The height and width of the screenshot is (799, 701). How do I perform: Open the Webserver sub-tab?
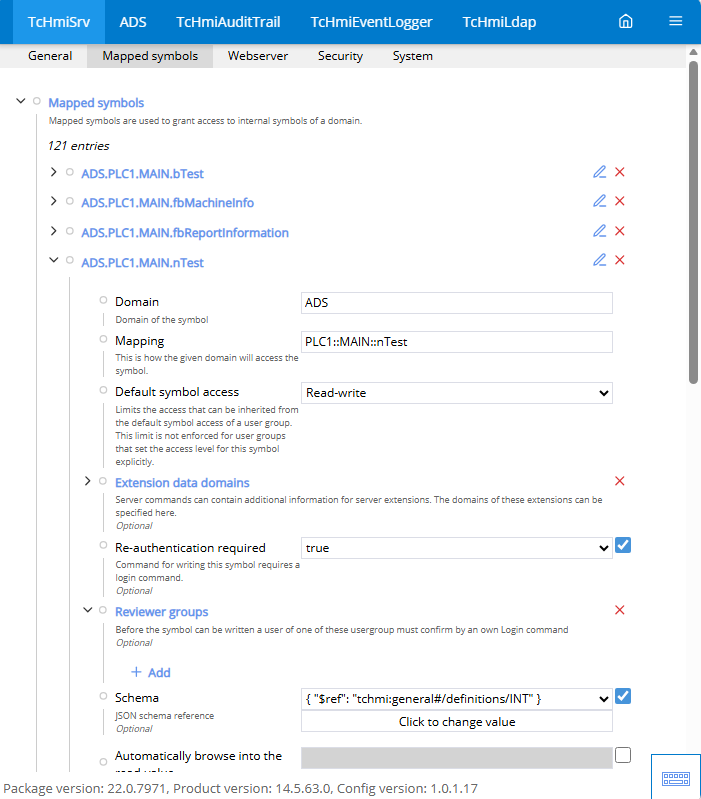258,56
